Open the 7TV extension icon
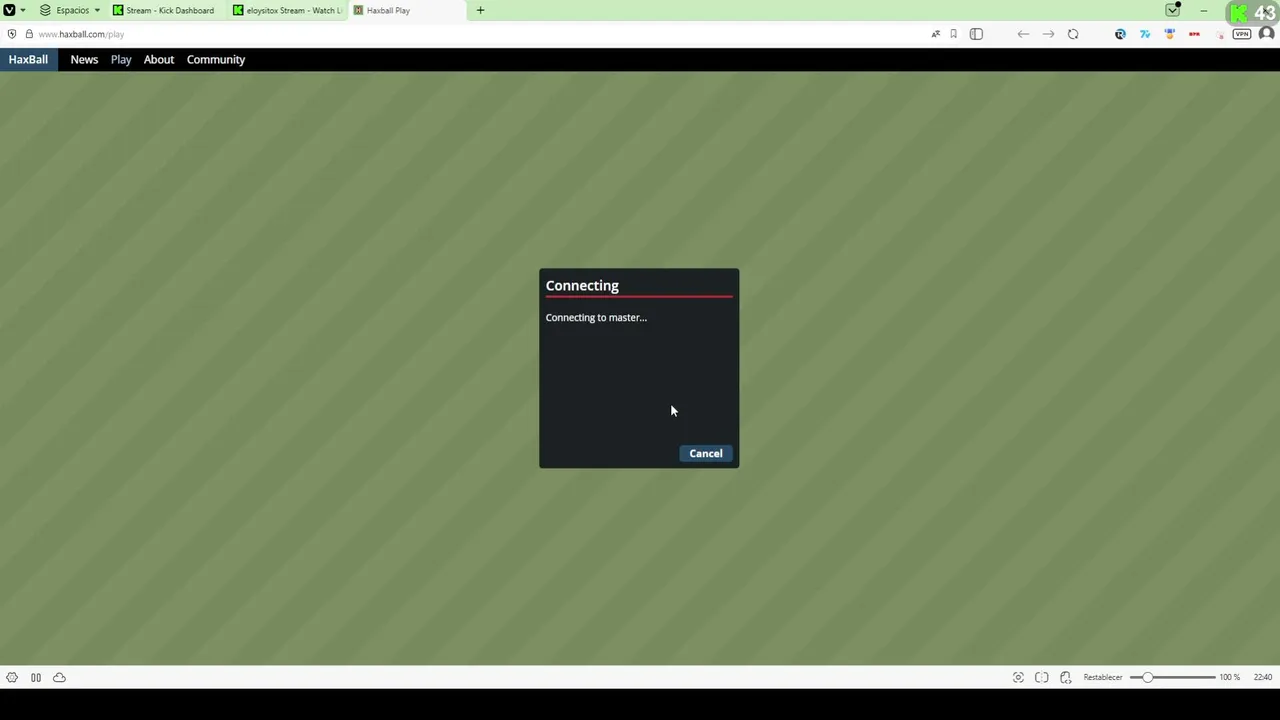Viewport: 1280px width, 720px height. [x=1145, y=34]
